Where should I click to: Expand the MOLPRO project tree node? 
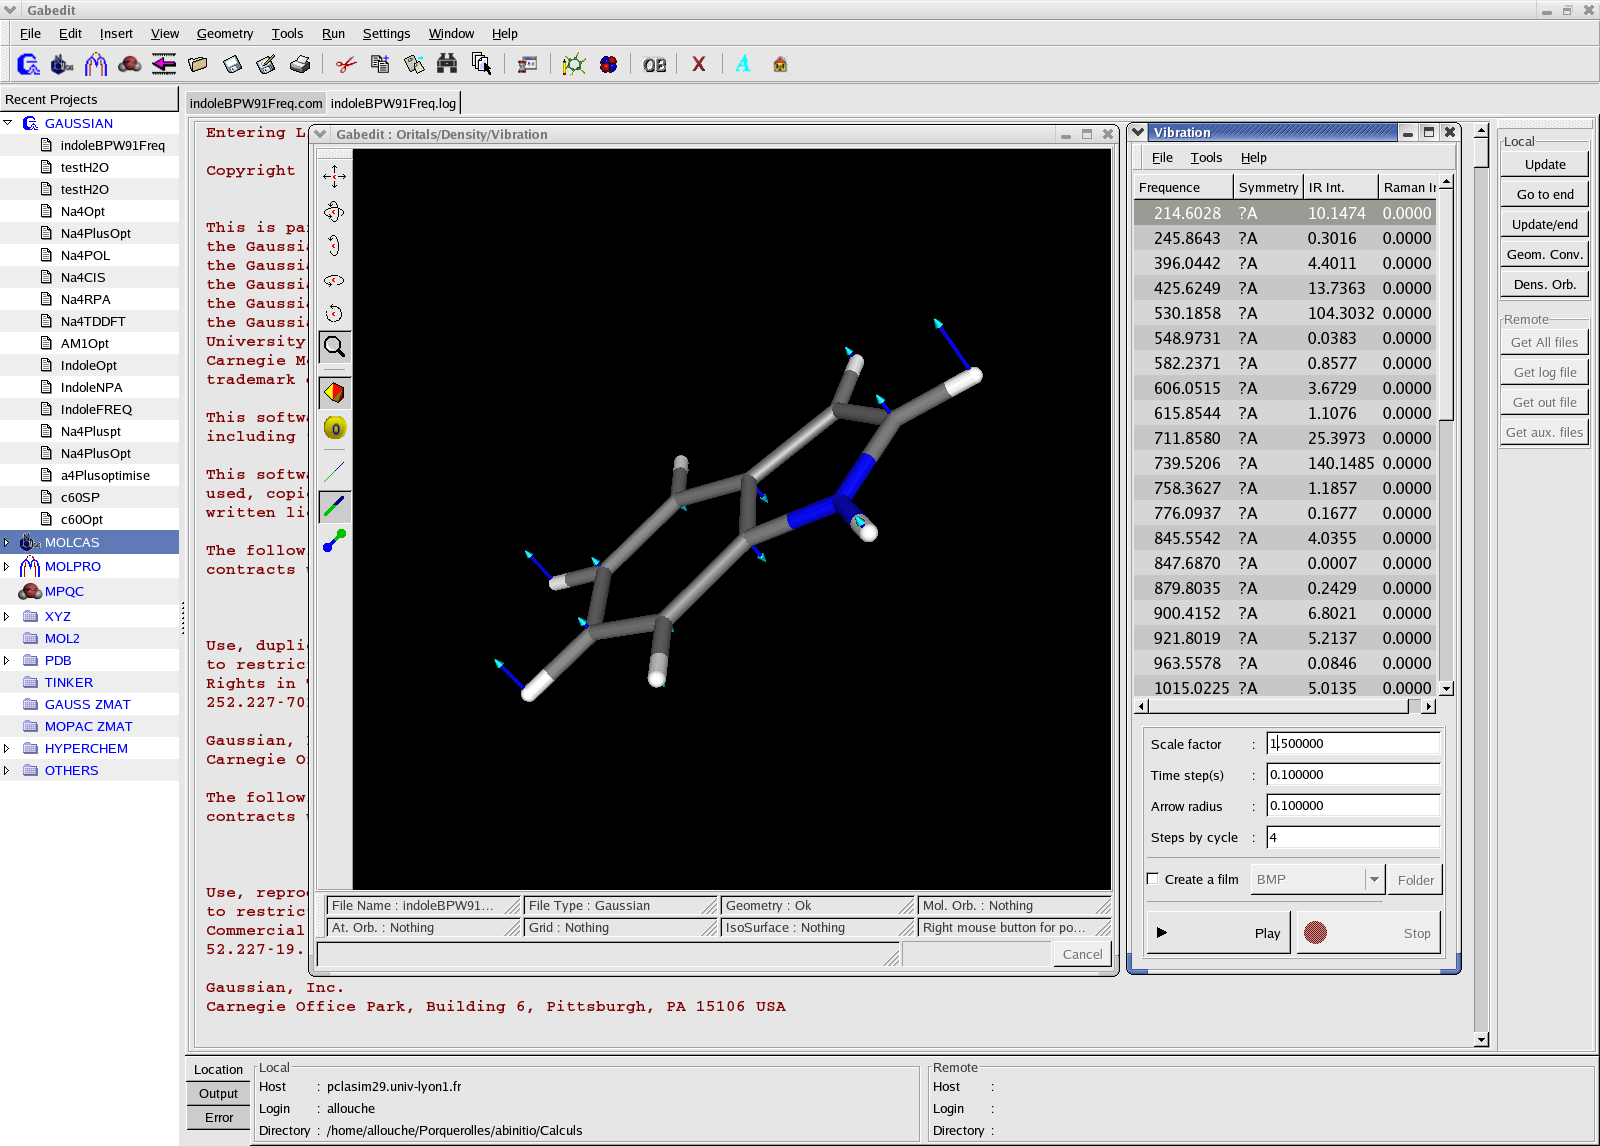coord(7,567)
